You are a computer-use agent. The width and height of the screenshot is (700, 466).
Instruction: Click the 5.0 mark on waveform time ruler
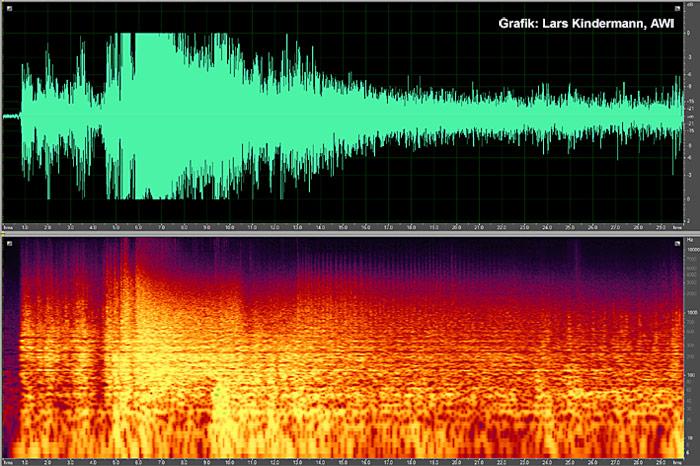(116, 228)
